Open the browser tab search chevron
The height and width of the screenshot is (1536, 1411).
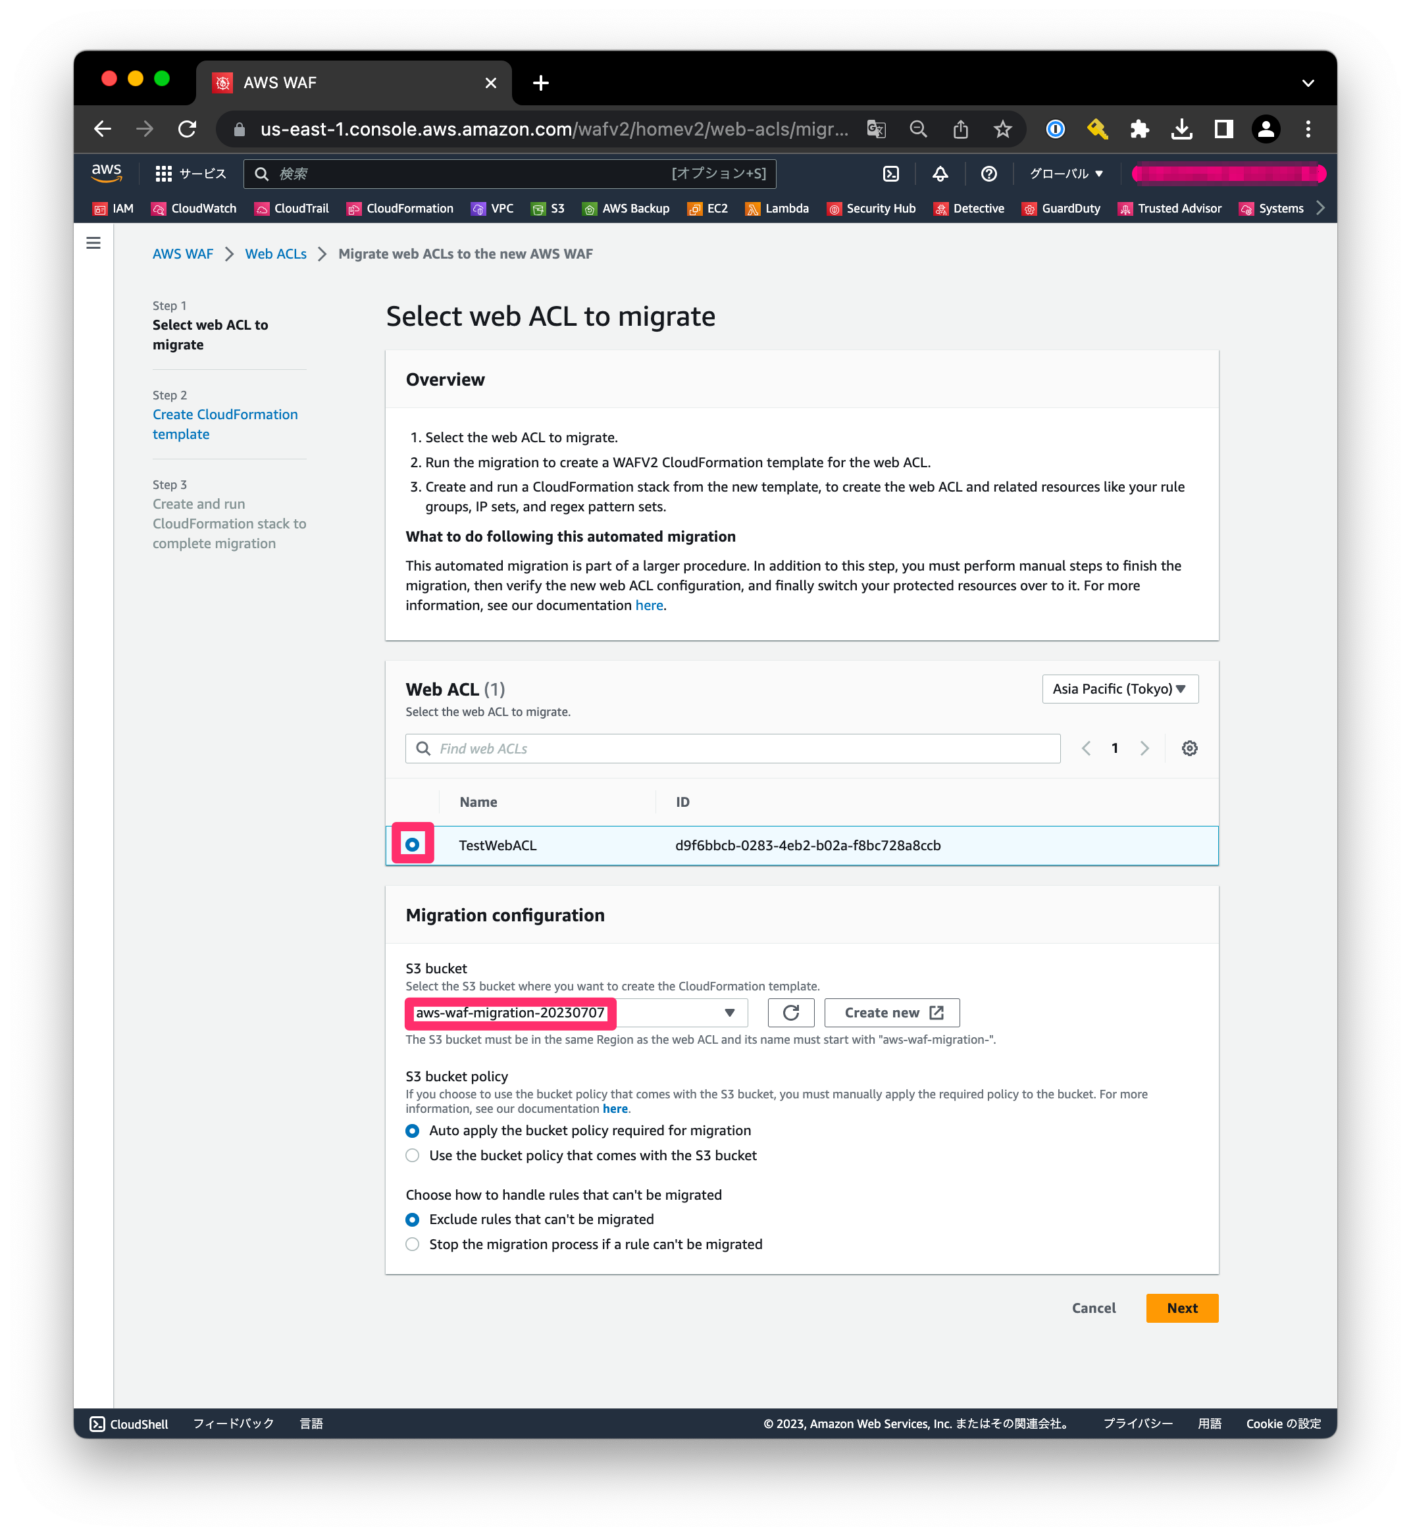point(1308,83)
